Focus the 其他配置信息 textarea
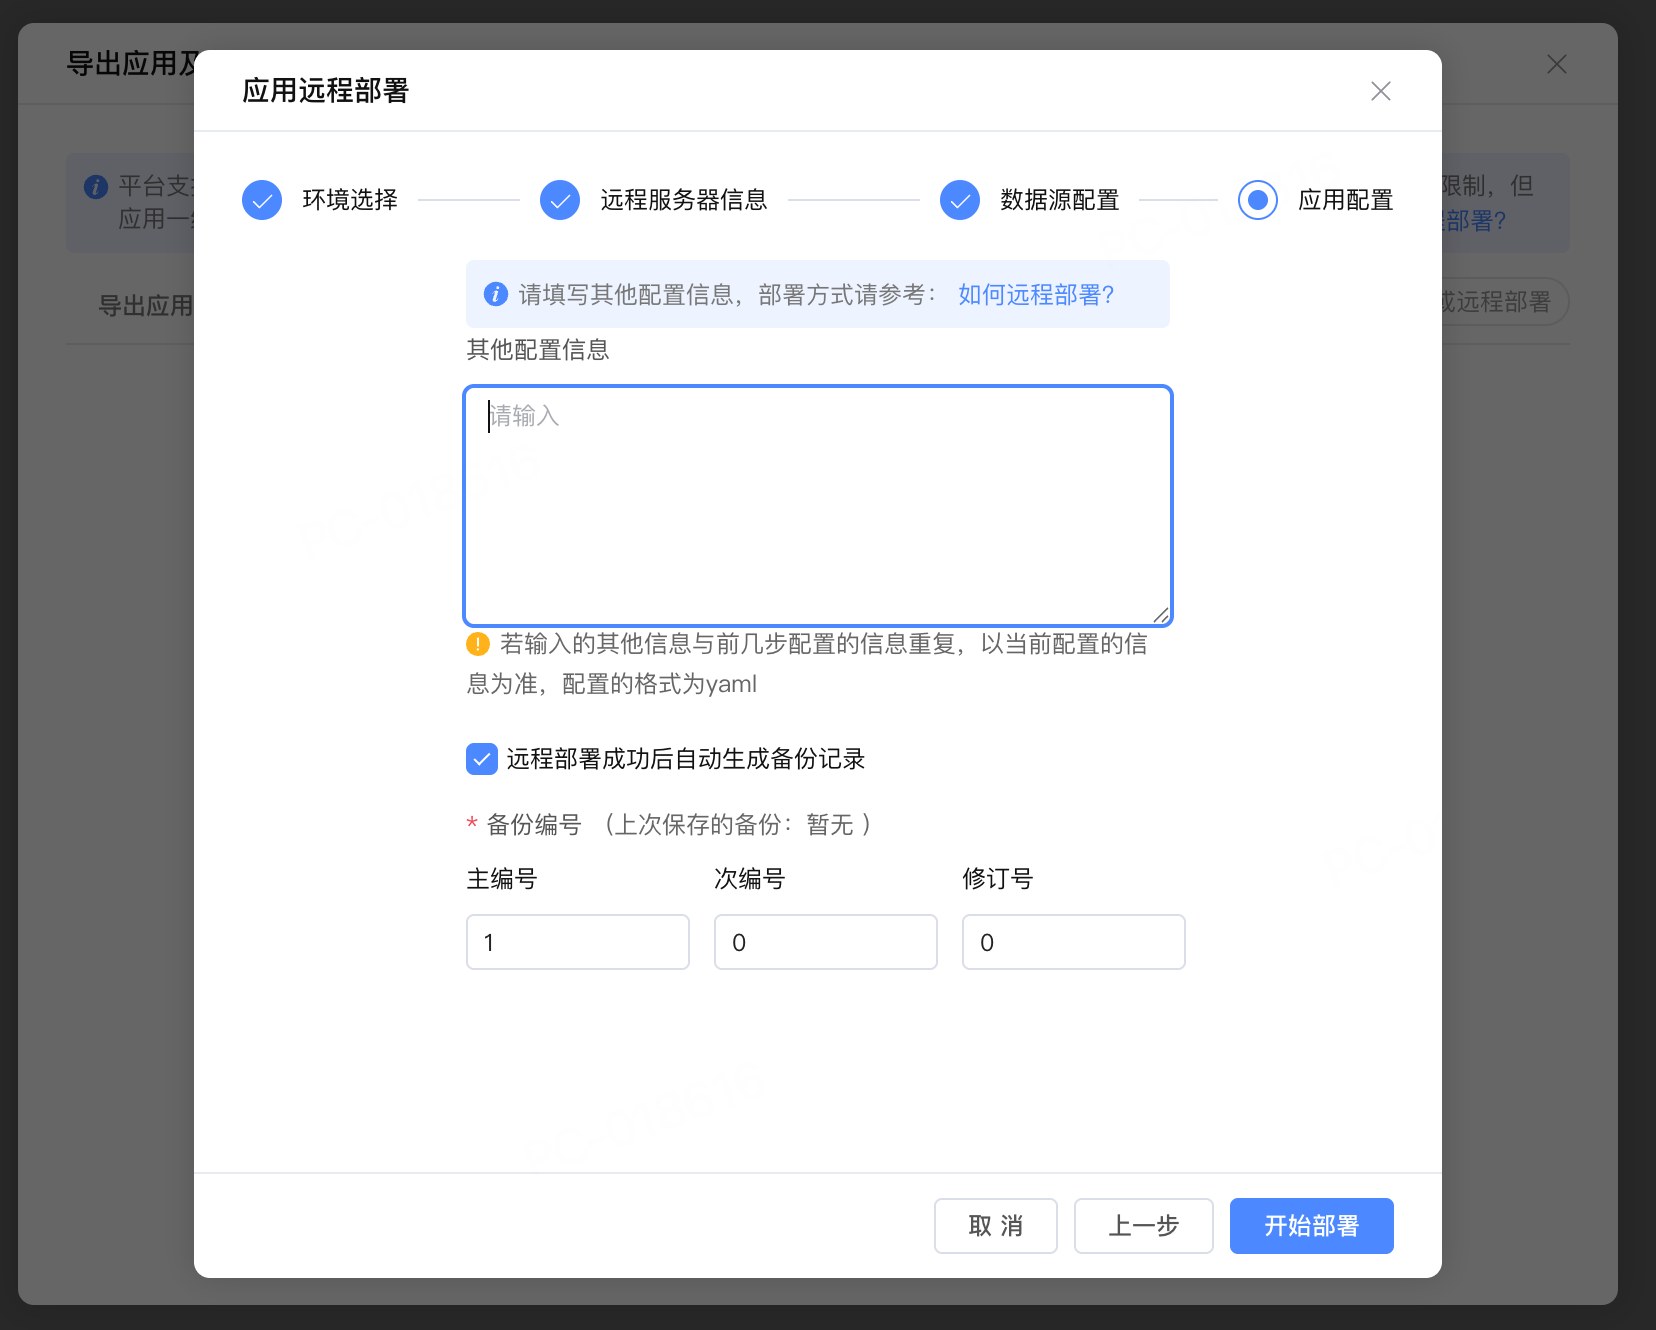Image resolution: width=1656 pixels, height=1330 pixels. click(818, 506)
